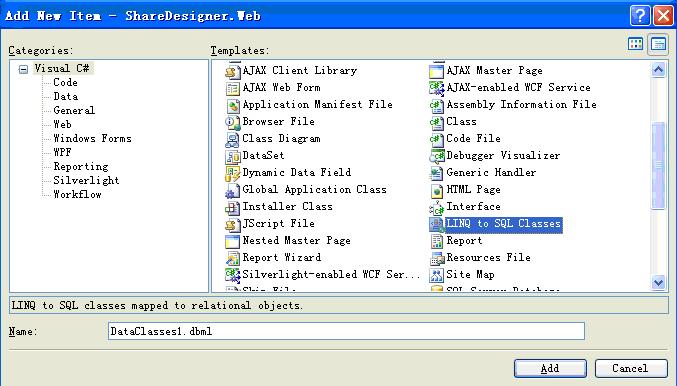Select the "Site Map" label
Screen dimensions: 677x386
[470, 275]
